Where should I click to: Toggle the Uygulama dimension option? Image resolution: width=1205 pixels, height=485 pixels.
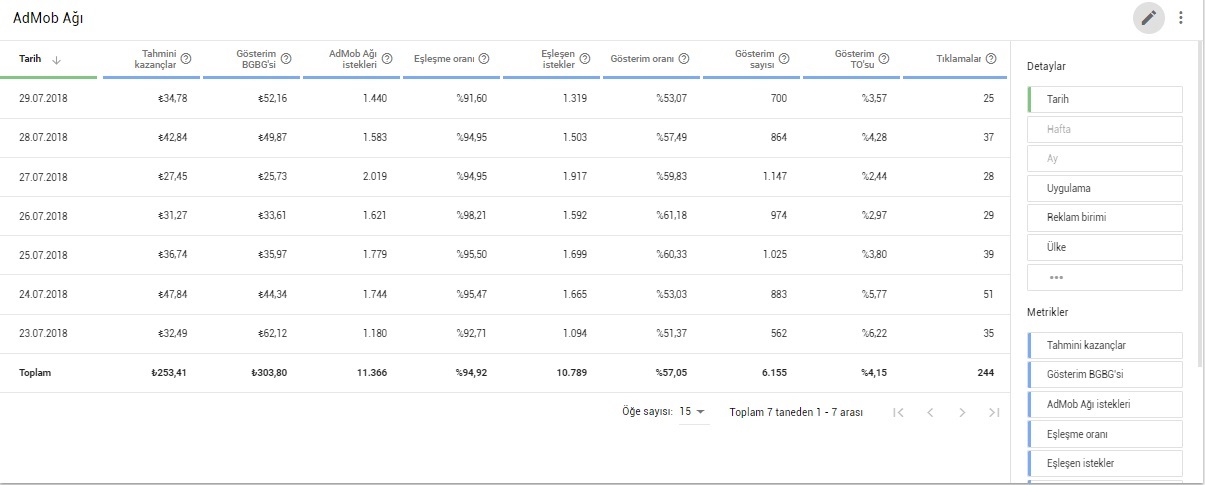[1105, 188]
